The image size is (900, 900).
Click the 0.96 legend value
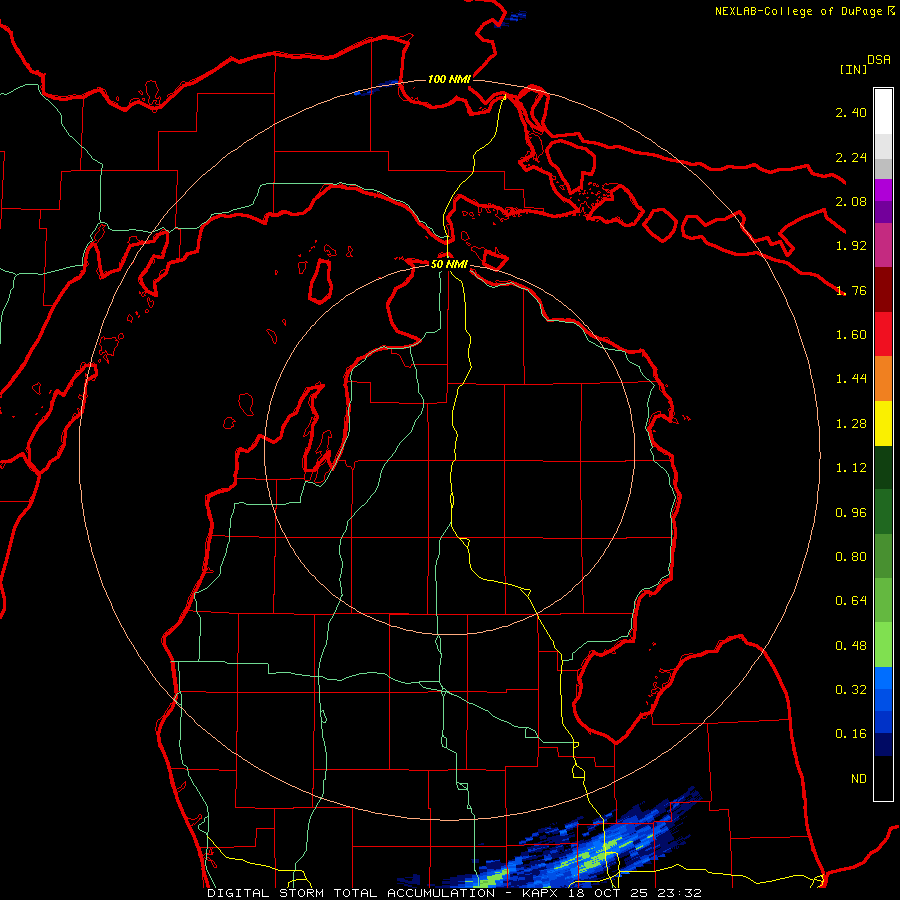point(851,513)
